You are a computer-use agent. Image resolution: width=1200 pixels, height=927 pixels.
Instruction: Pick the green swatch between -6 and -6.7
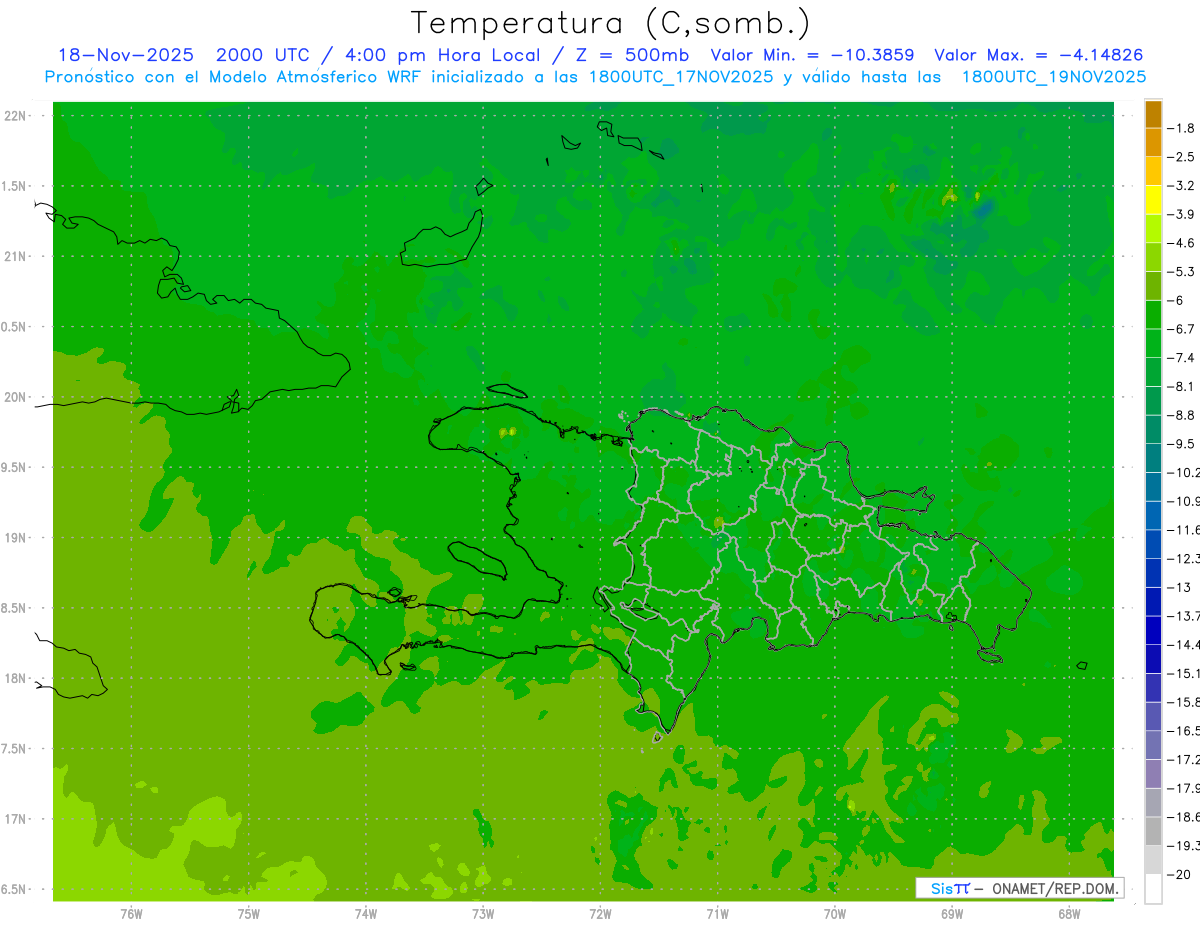click(1153, 315)
